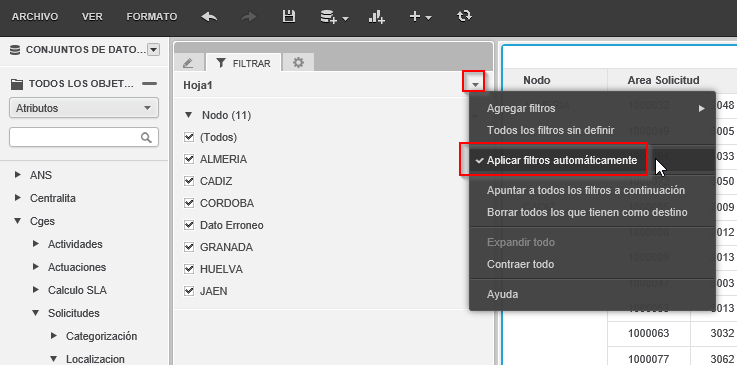Open the ARCHIVO menu
The width and height of the screenshot is (737, 365).
[x=35, y=17]
